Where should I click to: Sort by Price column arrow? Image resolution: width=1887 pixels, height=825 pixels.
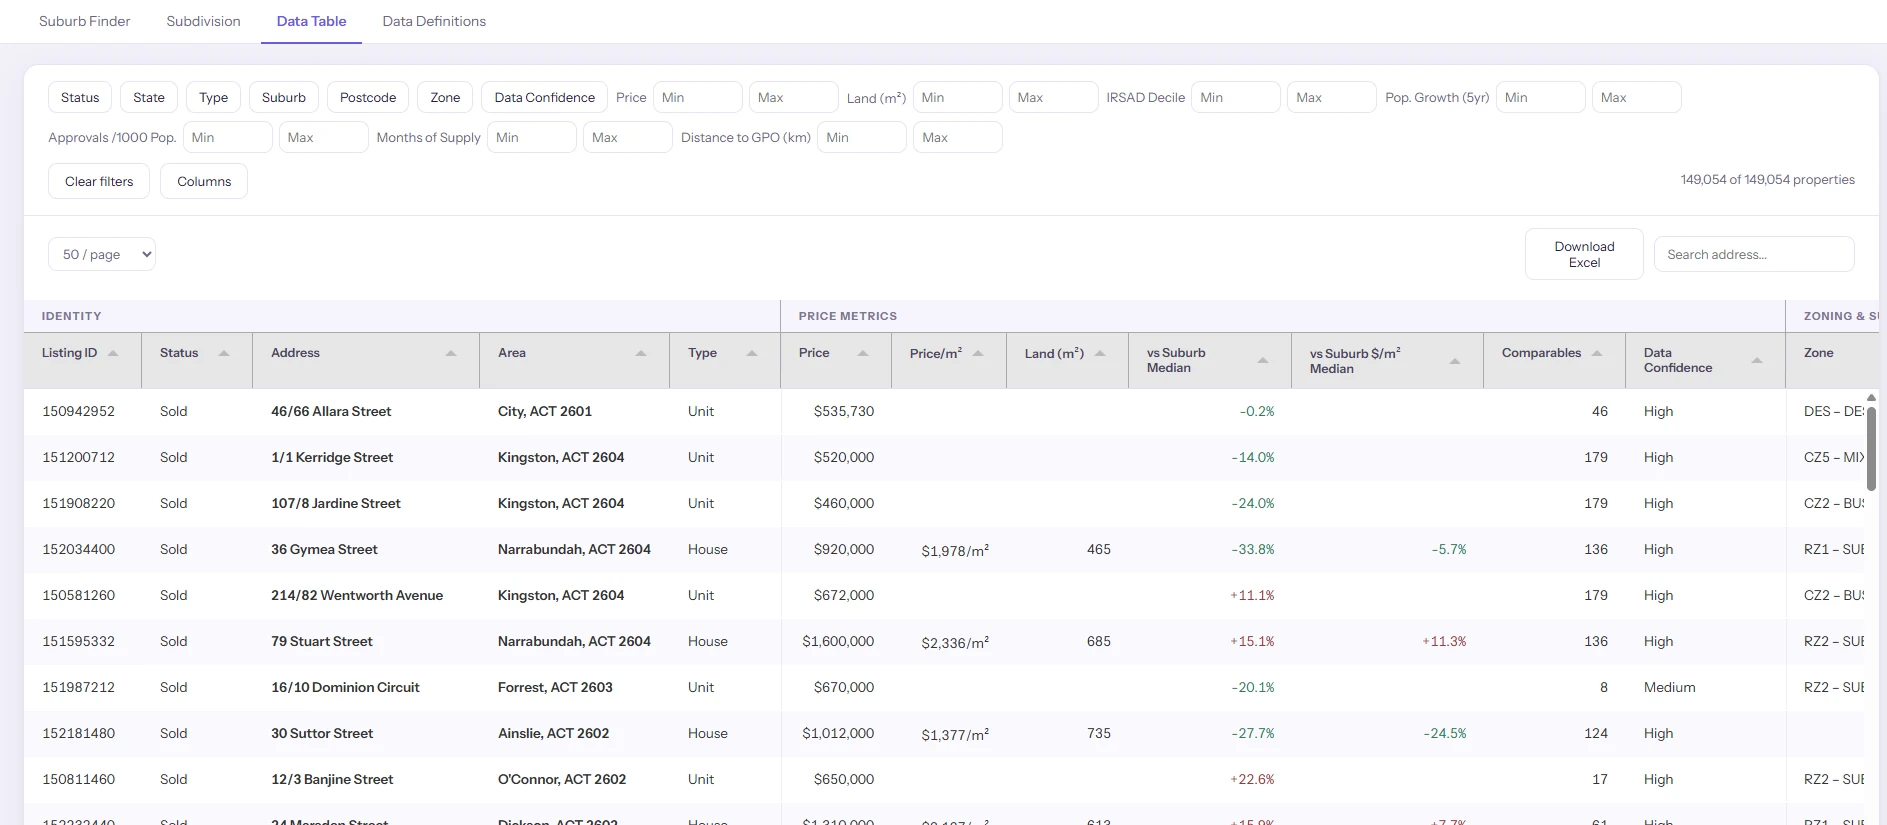[x=863, y=353]
